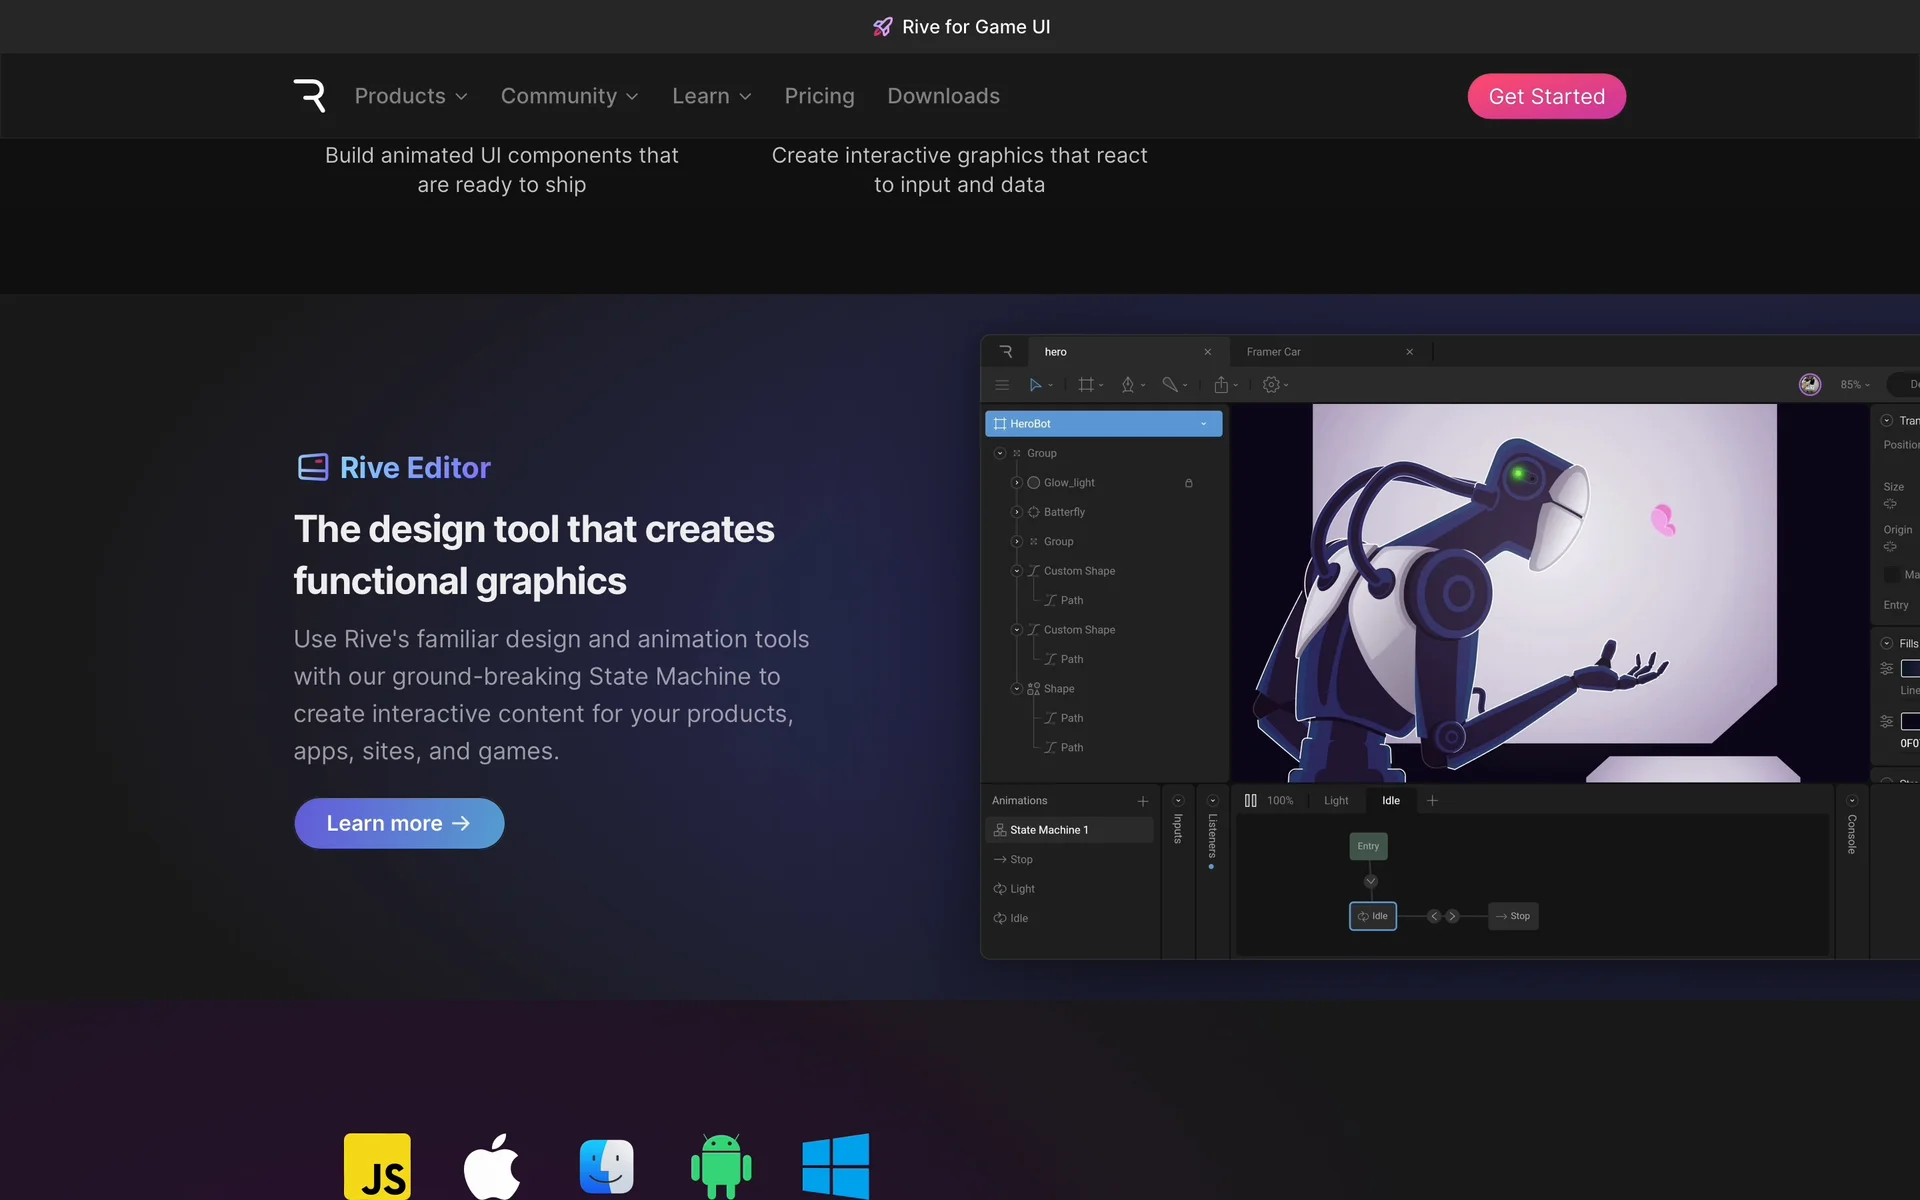The height and width of the screenshot is (1200, 1920).
Task: Switch to the Framer Car tab
Action: [1274, 352]
